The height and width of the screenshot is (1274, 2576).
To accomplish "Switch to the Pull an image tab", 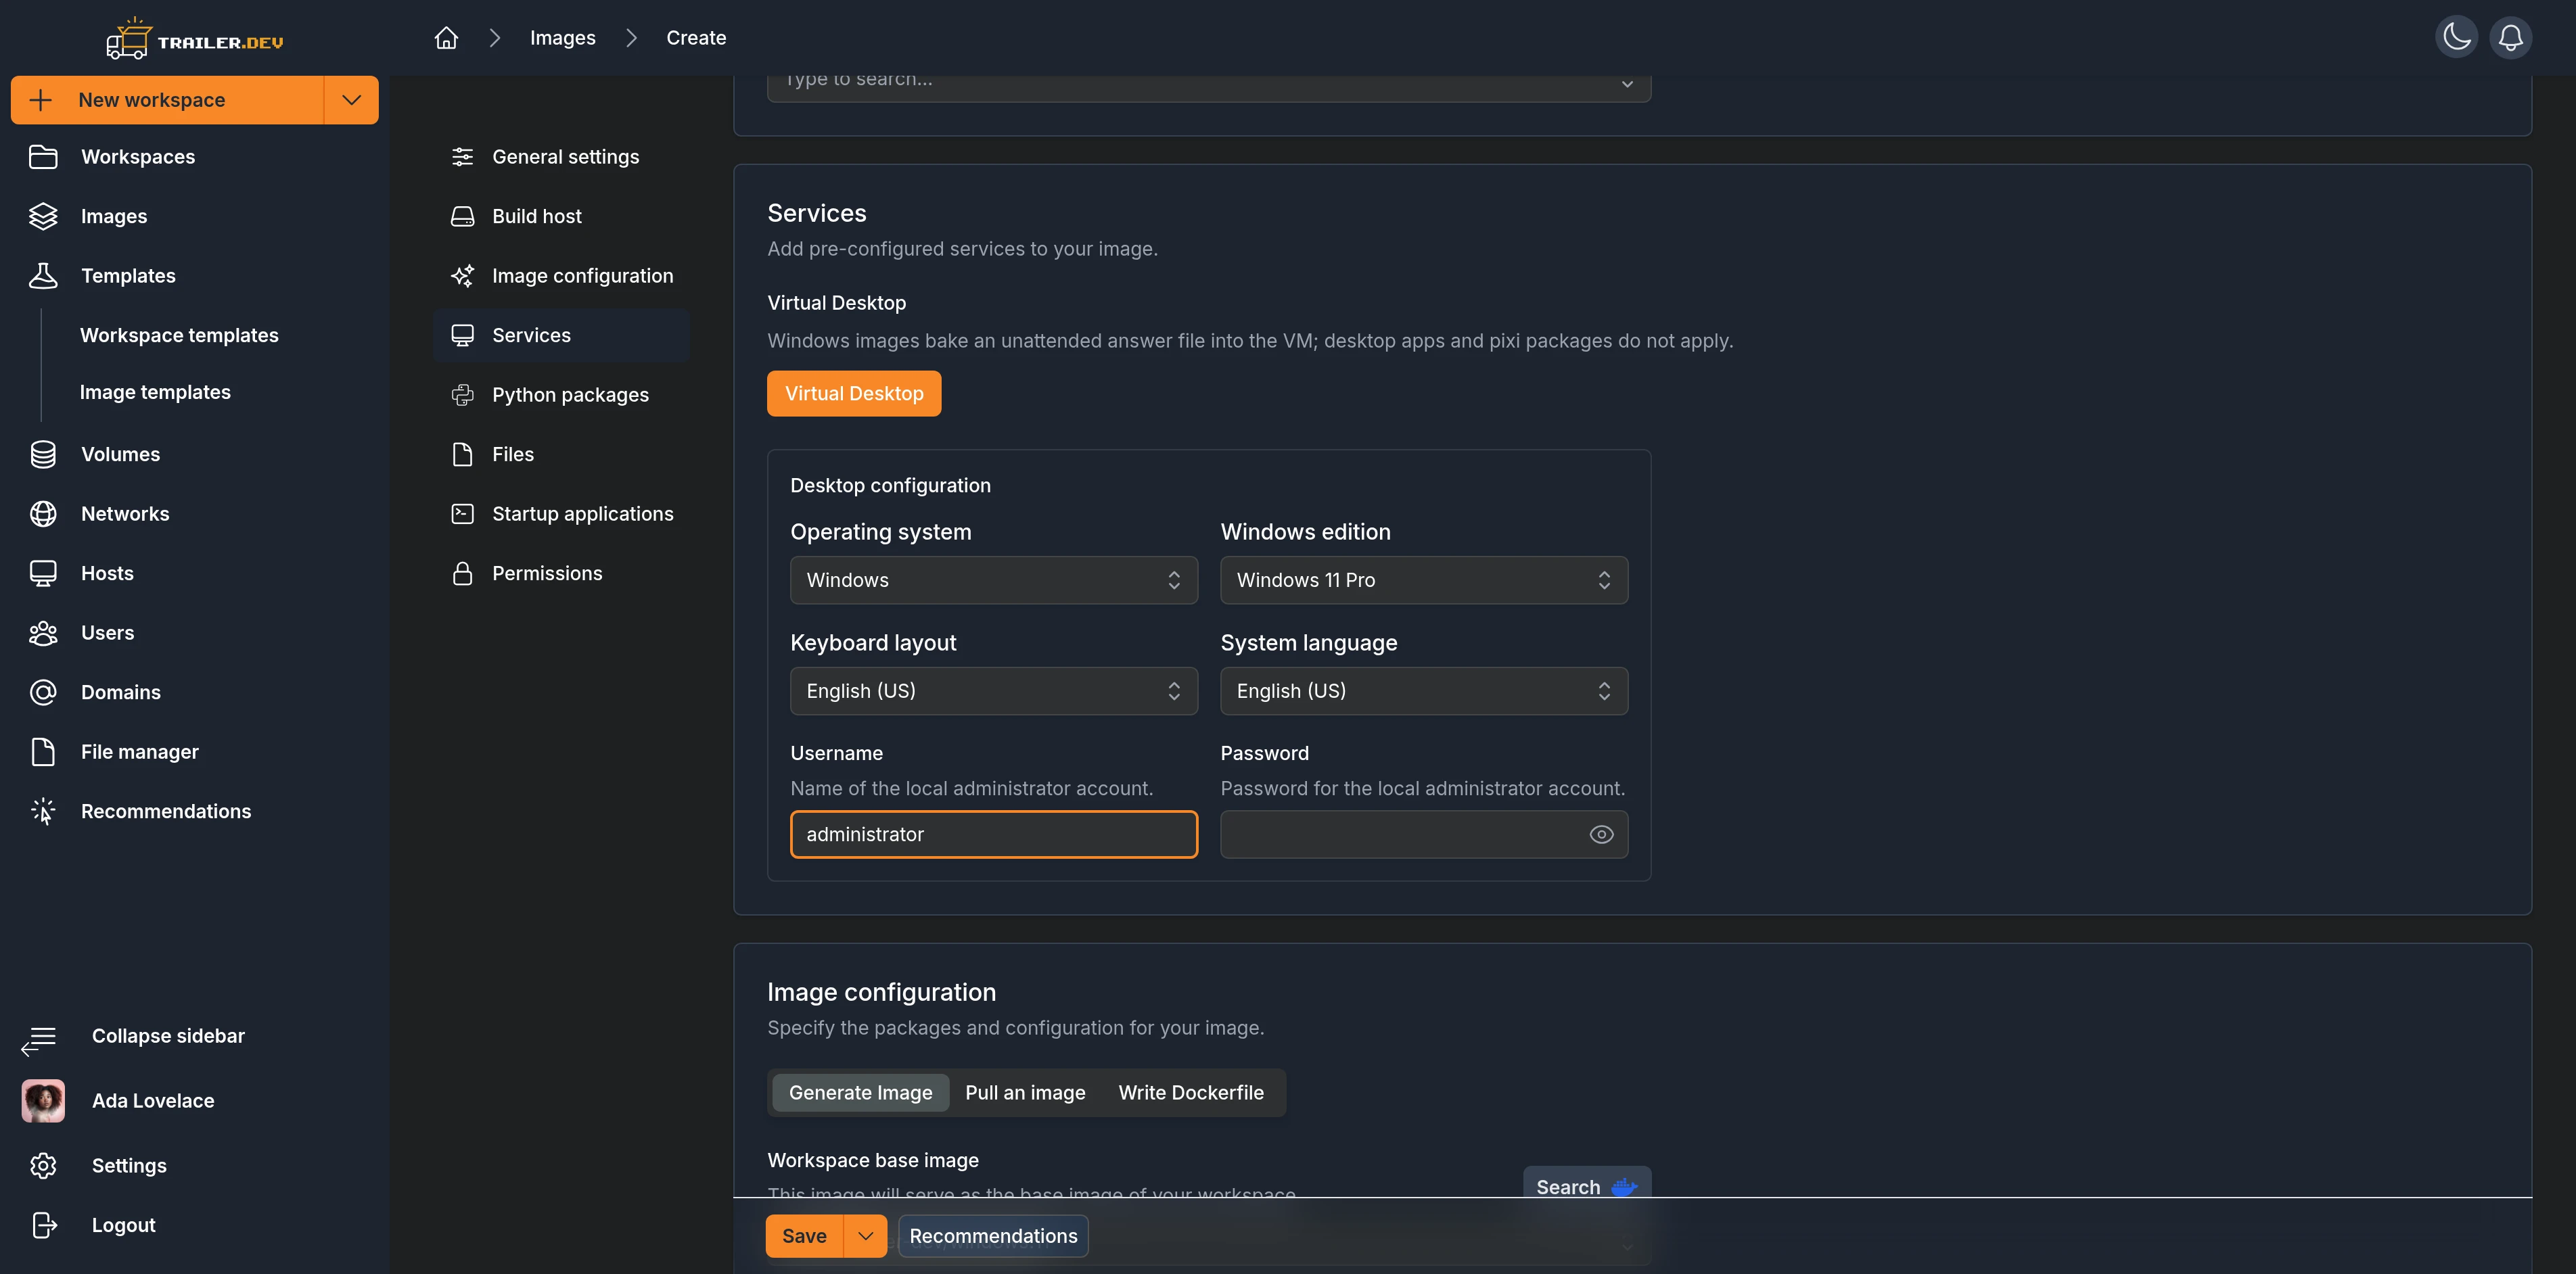I will tap(1025, 1093).
